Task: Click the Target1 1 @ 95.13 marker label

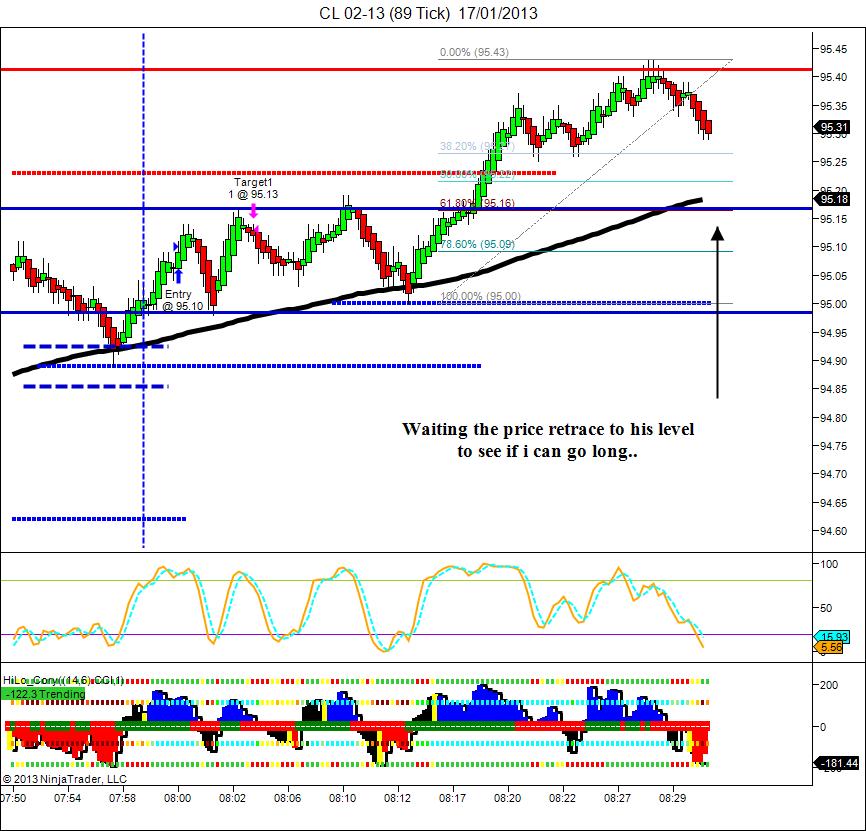Action: pyautogui.click(x=253, y=188)
